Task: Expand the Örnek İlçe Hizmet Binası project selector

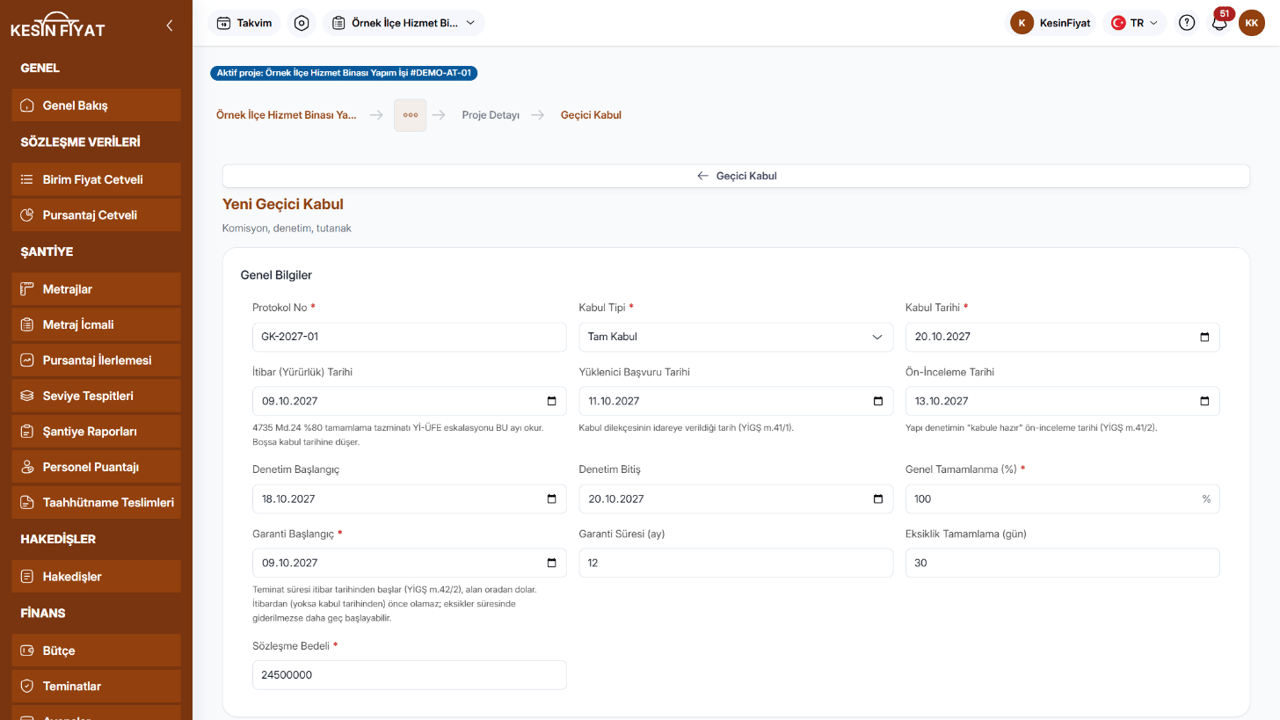Action: (x=404, y=23)
